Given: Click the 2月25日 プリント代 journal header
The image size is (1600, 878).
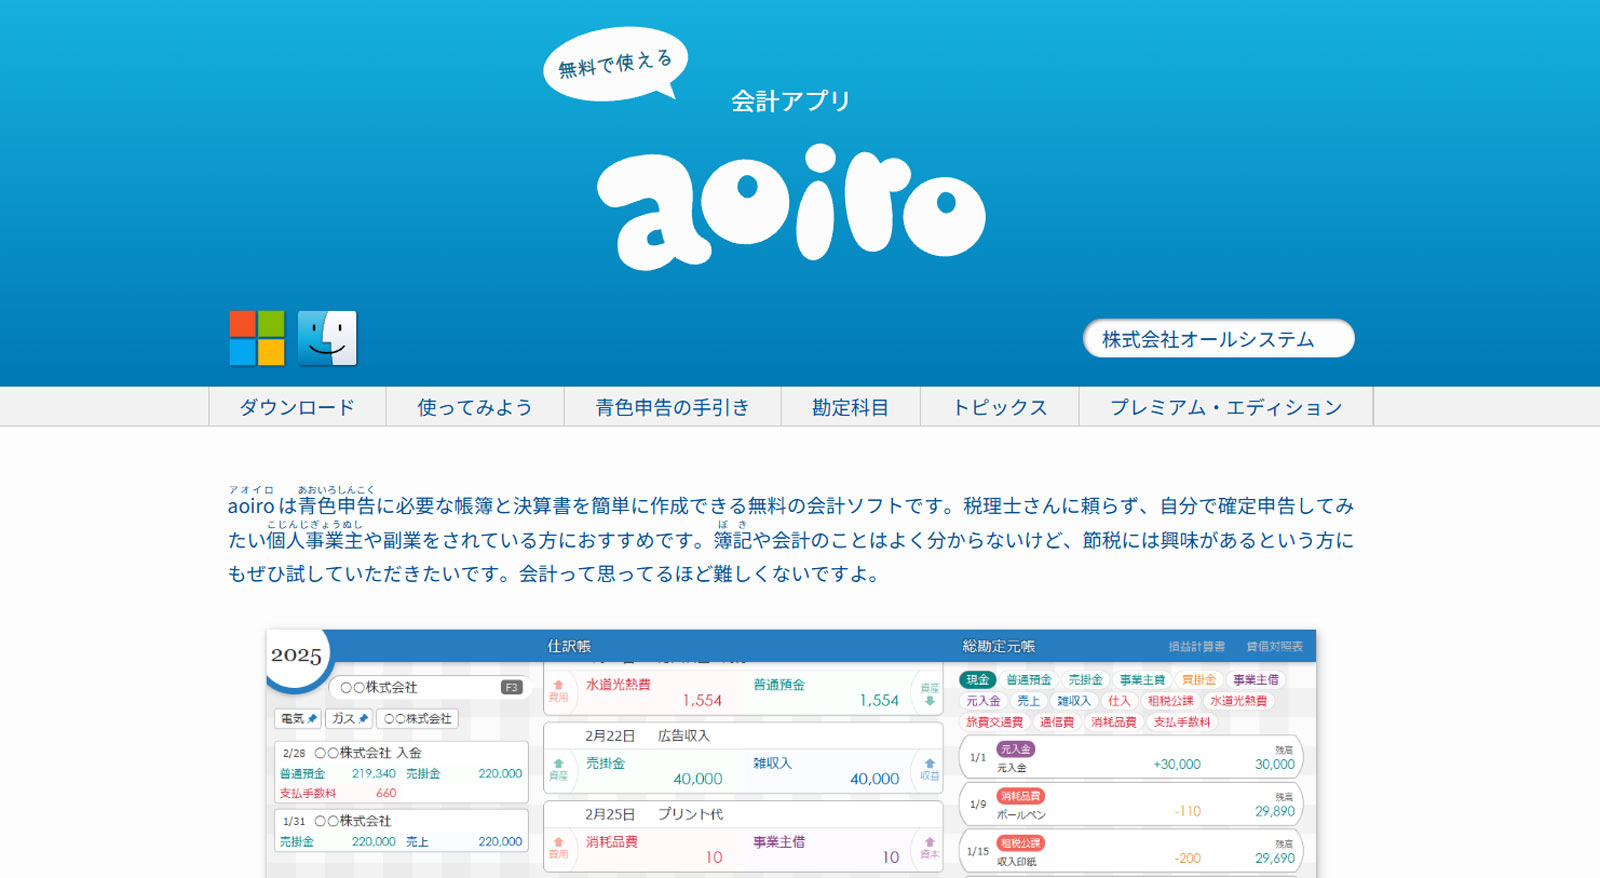Looking at the screenshot, I should click(743, 814).
